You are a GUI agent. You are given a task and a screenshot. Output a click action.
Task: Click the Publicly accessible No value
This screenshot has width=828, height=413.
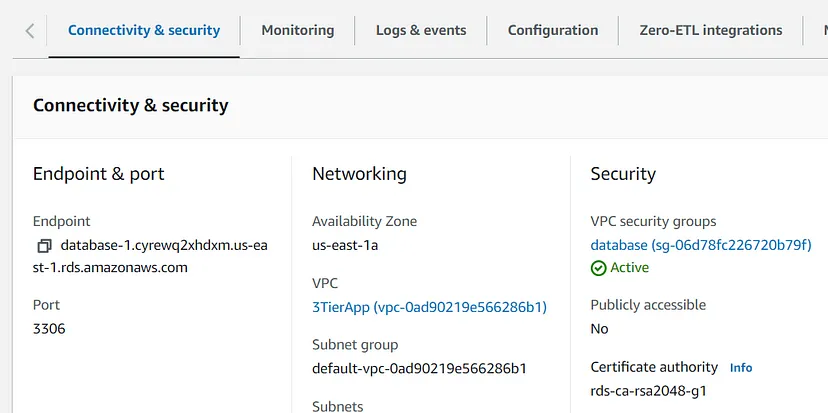pos(599,328)
